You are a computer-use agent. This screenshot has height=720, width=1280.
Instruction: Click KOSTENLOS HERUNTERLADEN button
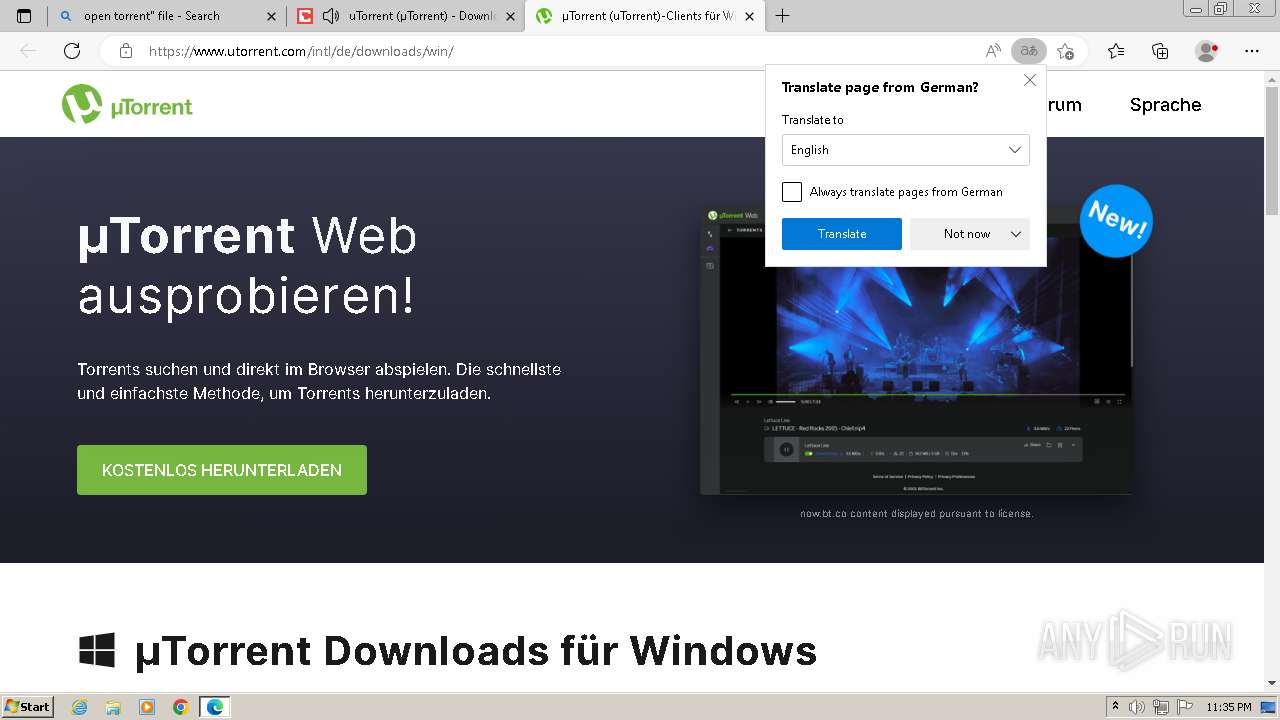click(x=222, y=470)
